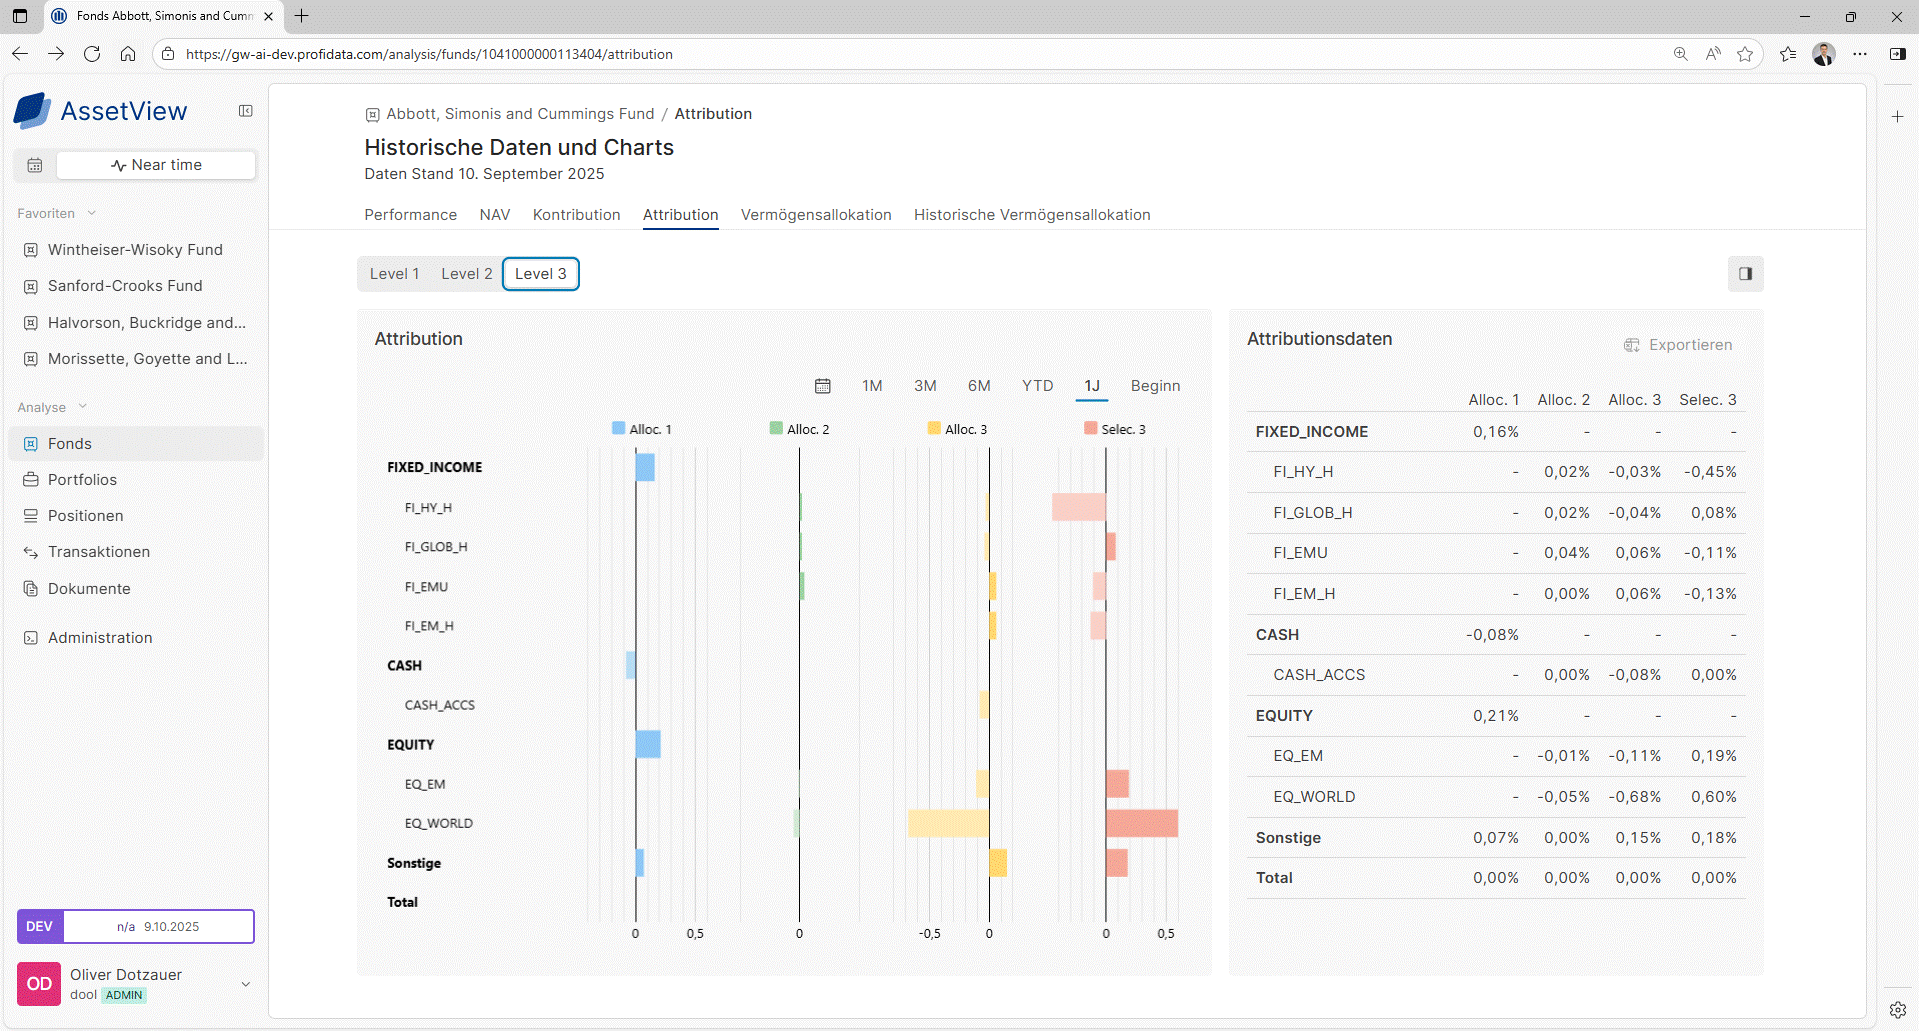Select the YTD time period
Screen dimensions: 1919x1031
1037,386
